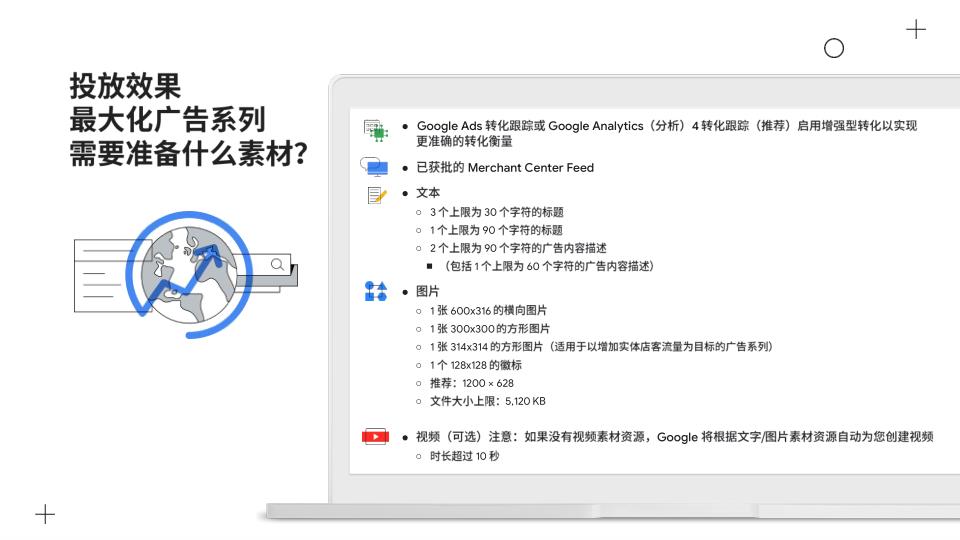Viewport: 960px width, 540px height.
Task: Select 1 张 300x300 的方形图片
Action: (490, 329)
